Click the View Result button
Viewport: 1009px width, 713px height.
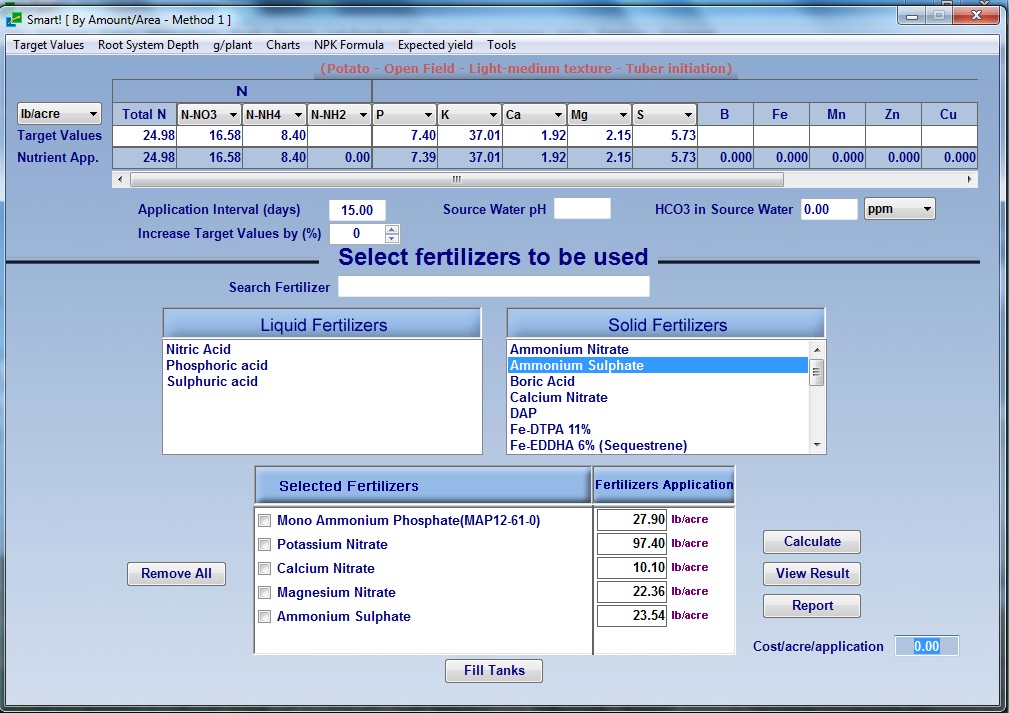point(812,574)
